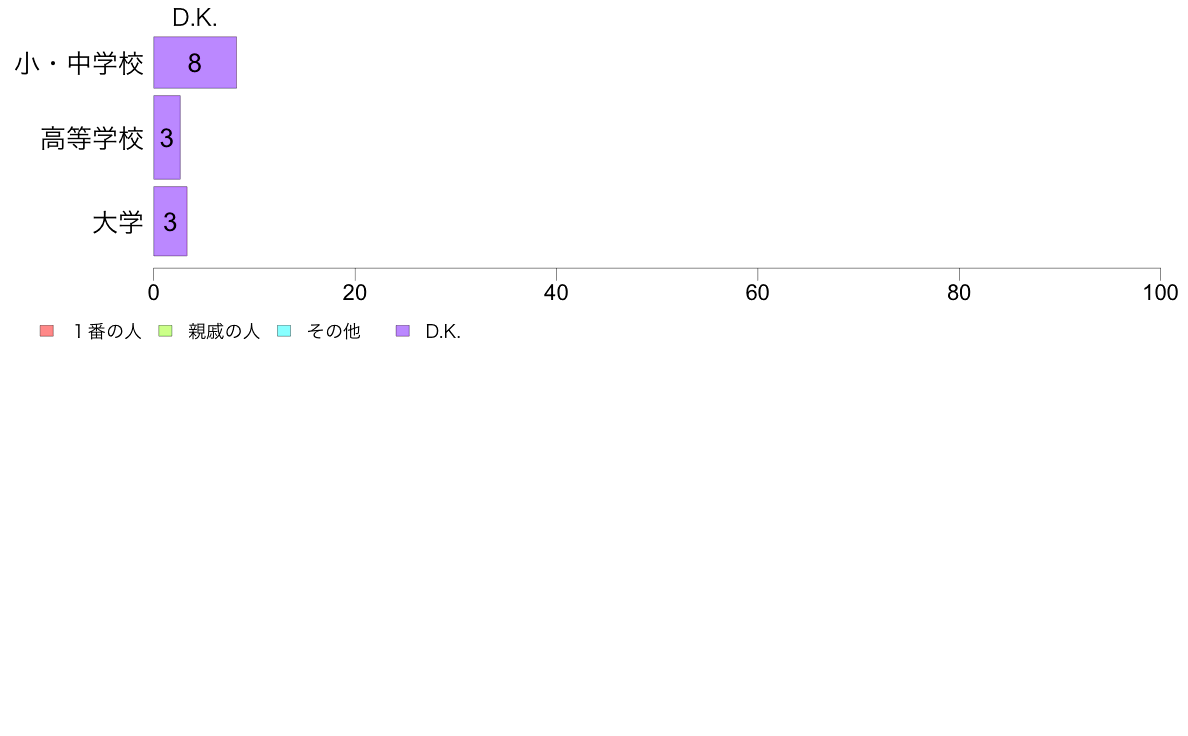Click the D.K. legend text

(x=442, y=331)
